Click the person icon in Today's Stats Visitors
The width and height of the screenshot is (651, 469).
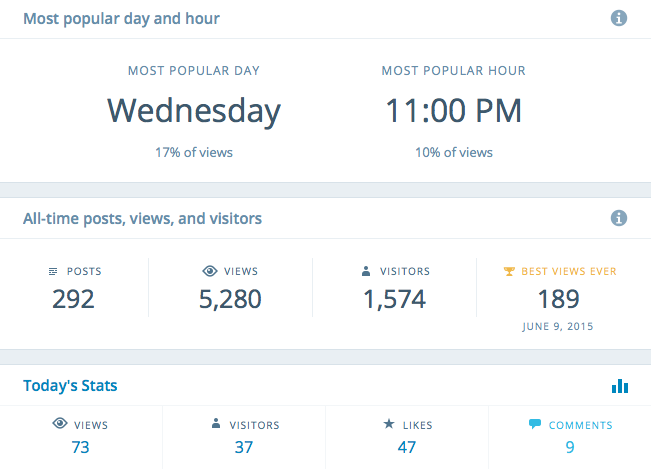[215, 425]
